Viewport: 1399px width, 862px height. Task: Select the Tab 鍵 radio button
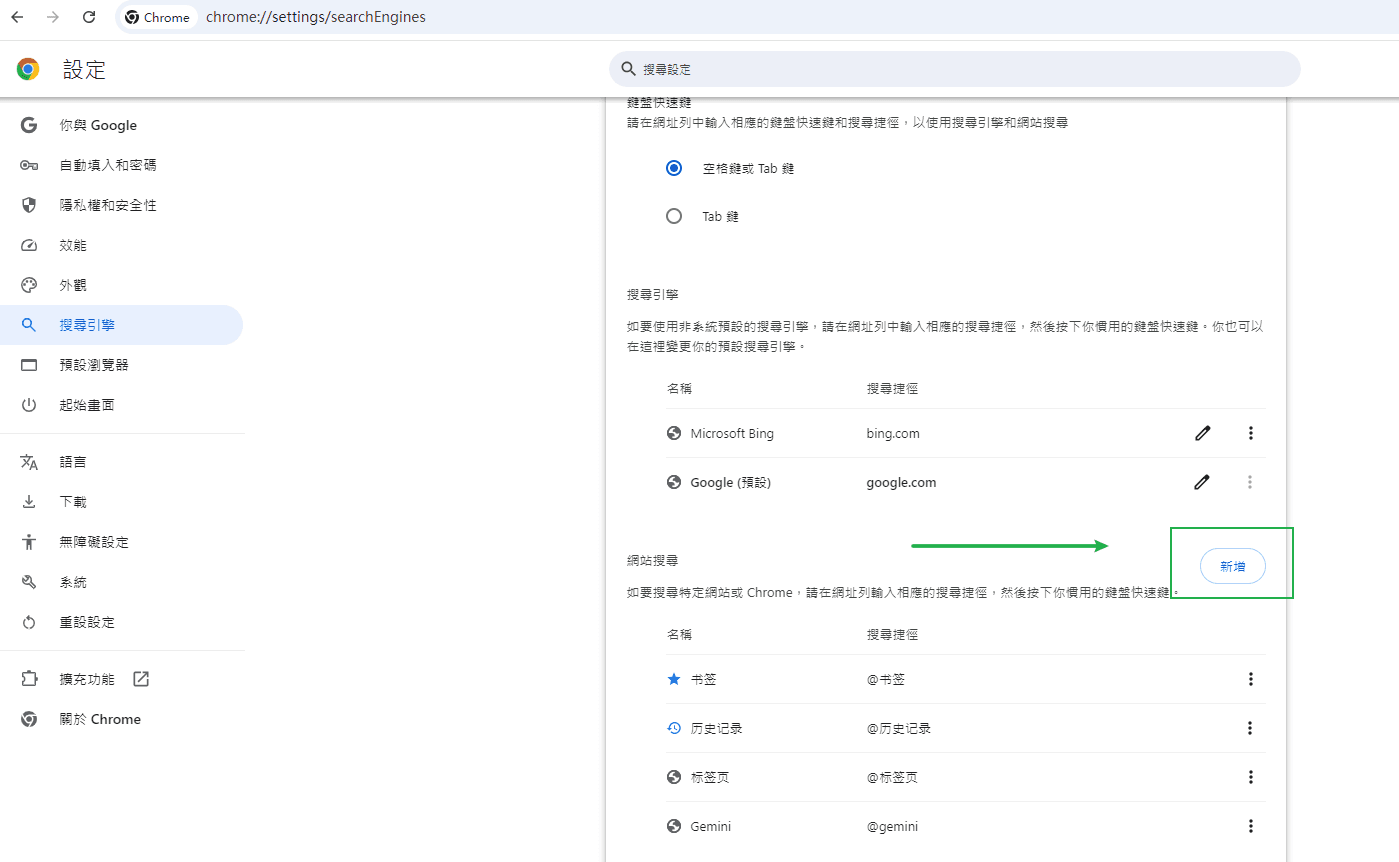pos(674,216)
